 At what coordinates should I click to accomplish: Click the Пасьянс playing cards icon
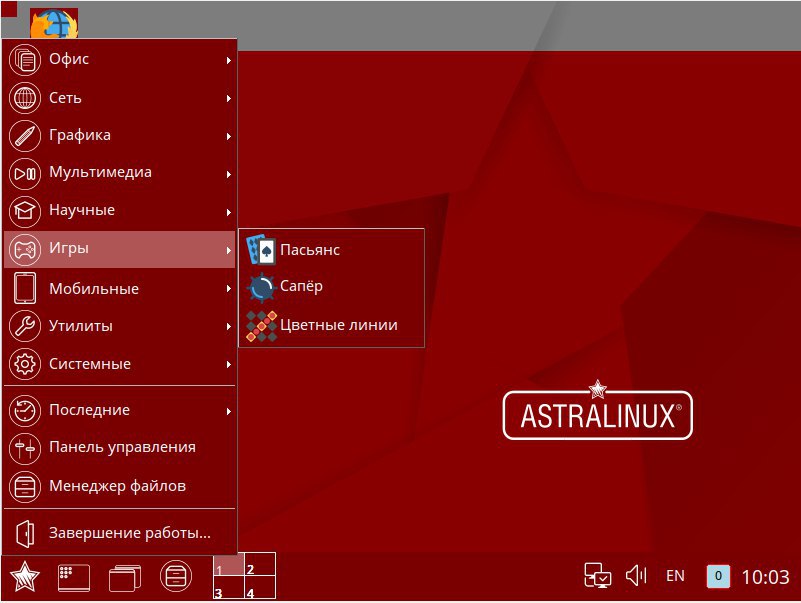[x=261, y=249]
